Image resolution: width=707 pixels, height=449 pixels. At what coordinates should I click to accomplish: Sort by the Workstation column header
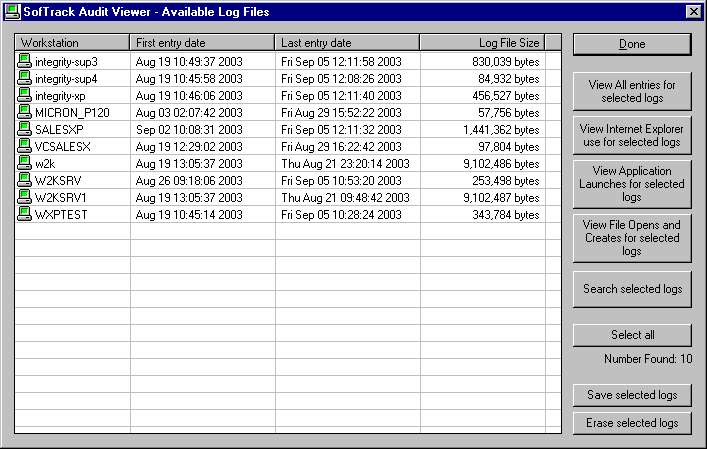tap(72, 43)
